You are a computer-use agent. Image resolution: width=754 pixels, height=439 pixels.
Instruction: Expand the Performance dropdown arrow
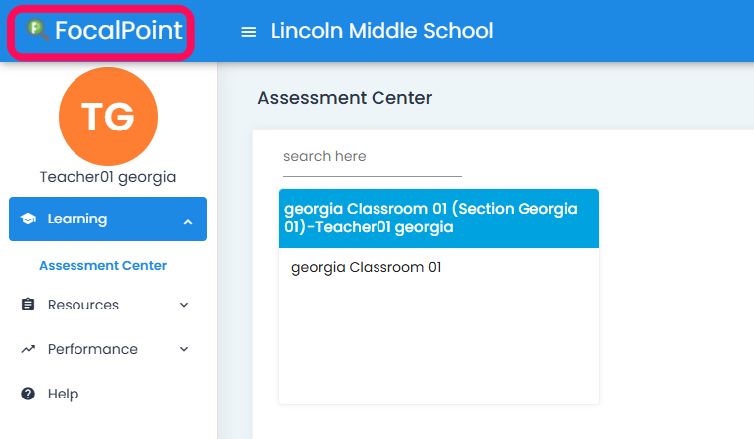pos(184,349)
